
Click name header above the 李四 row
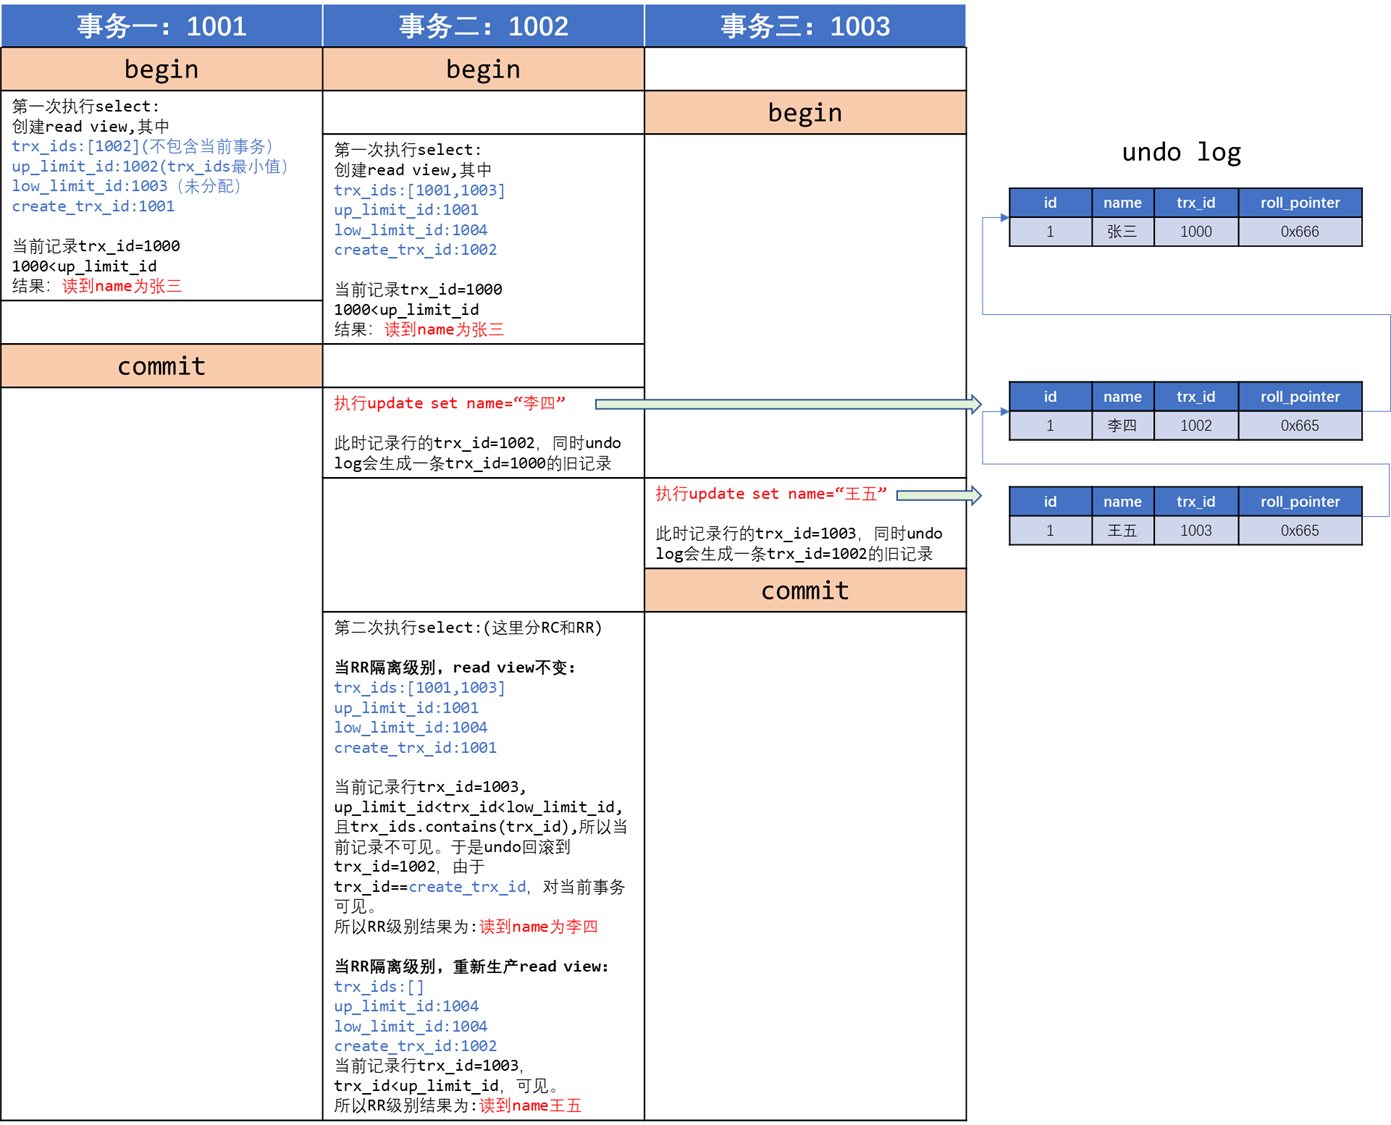click(1122, 396)
